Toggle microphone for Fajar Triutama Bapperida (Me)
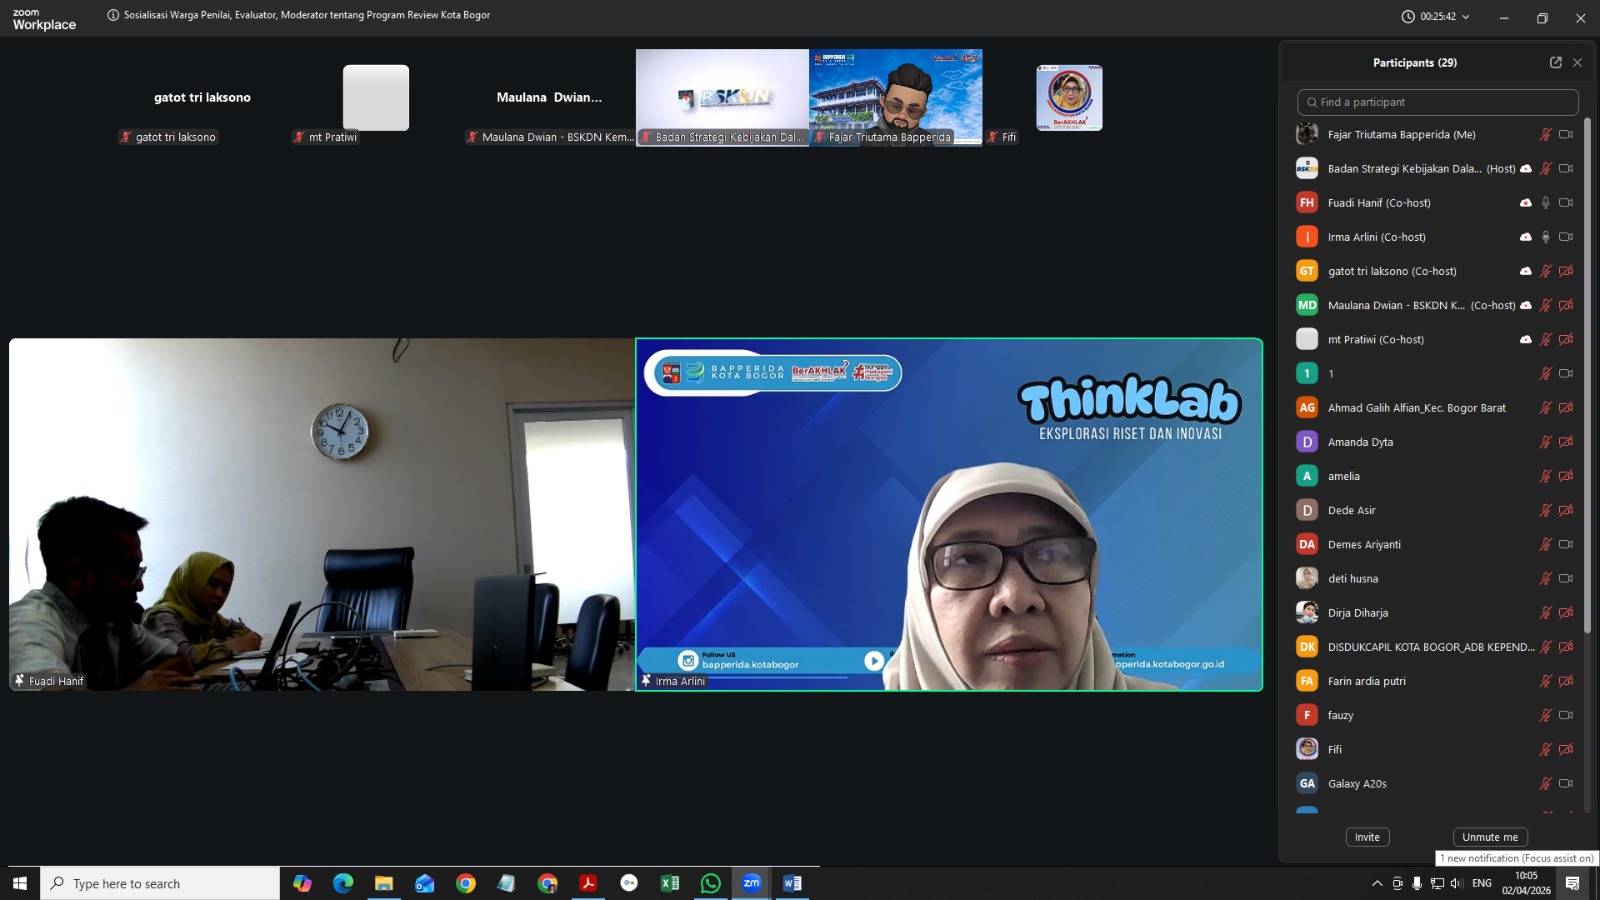Screen dimensions: 1600x900 (1545, 134)
